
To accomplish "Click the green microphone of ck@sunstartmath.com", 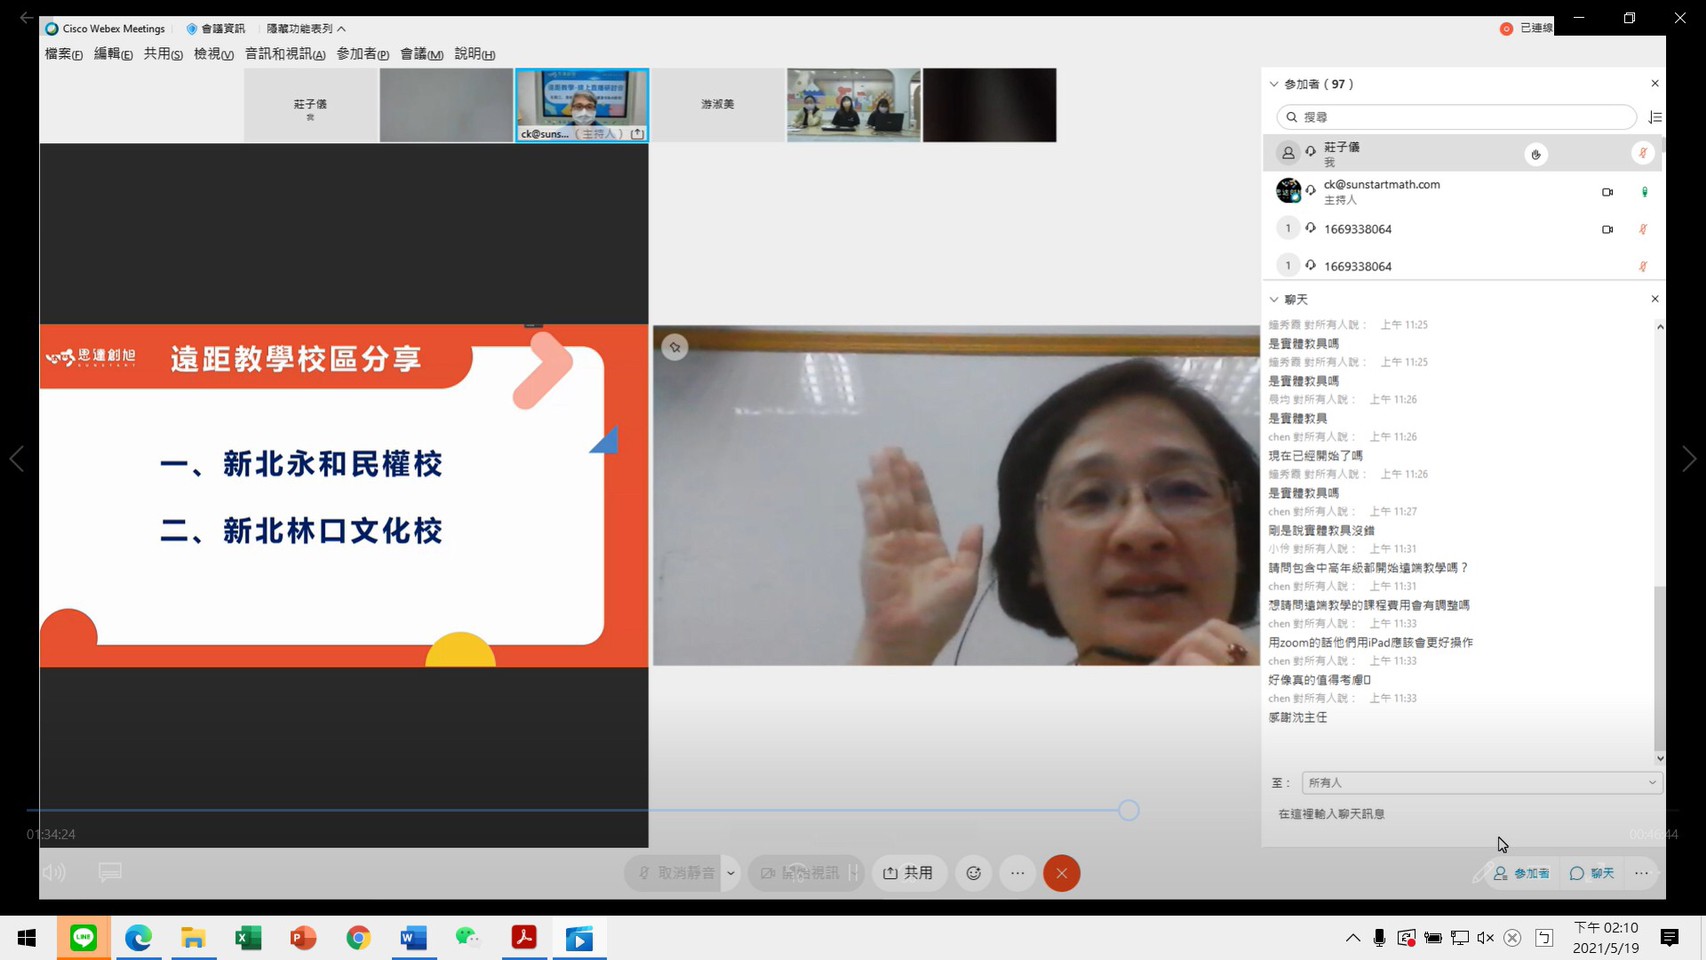I will 1644,192.
